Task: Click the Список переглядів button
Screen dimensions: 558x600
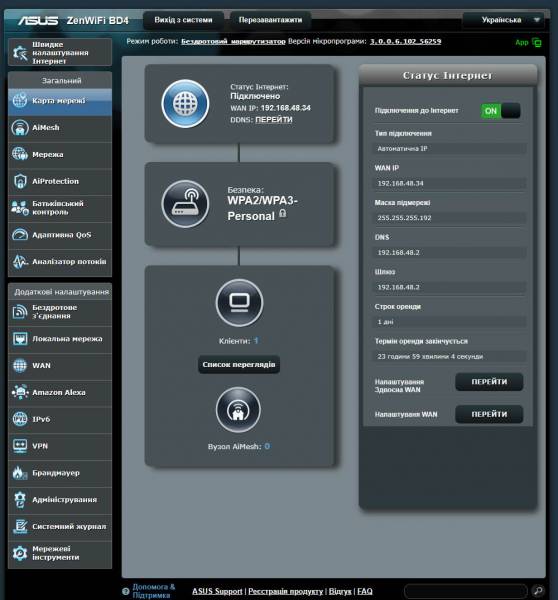Action: [239, 365]
